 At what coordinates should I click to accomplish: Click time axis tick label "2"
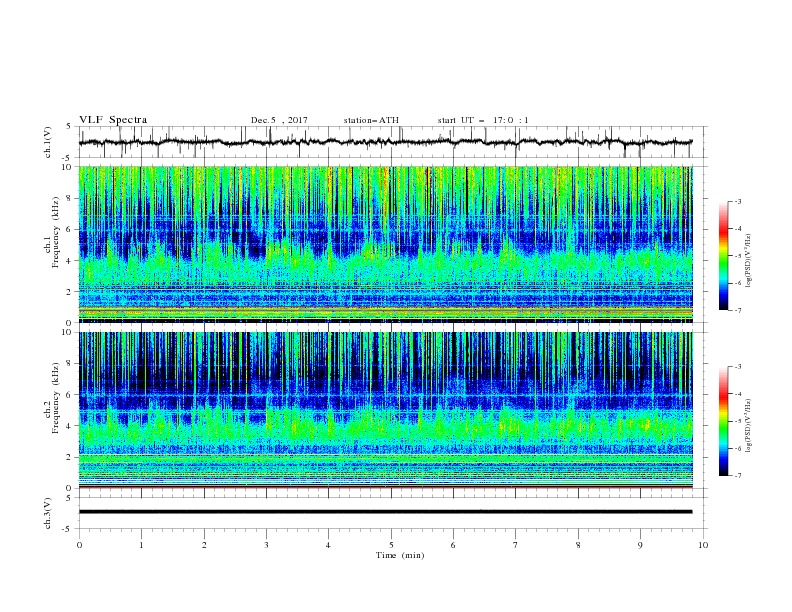204,545
